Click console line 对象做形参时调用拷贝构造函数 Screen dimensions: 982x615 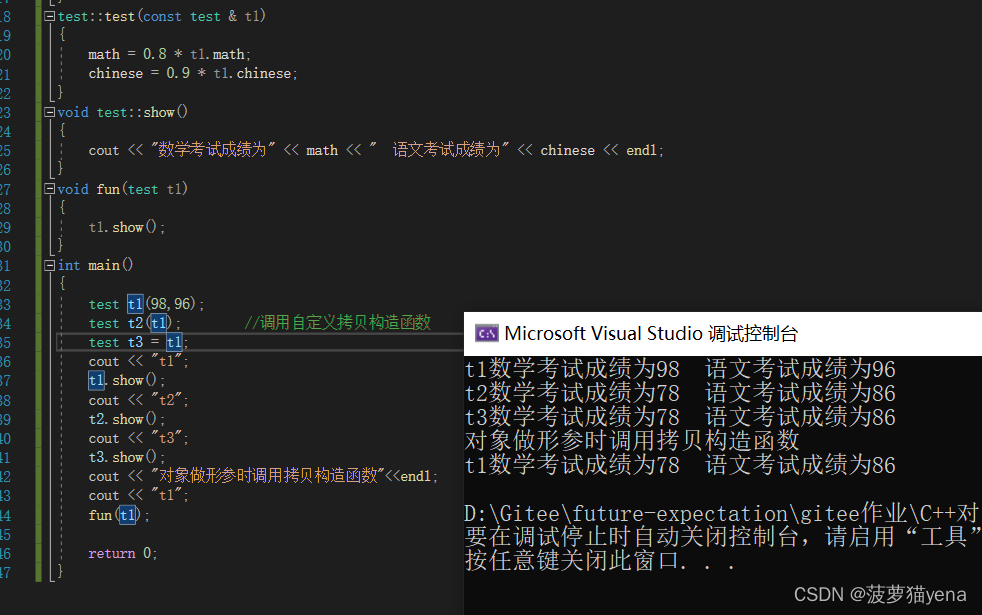(x=632, y=441)
